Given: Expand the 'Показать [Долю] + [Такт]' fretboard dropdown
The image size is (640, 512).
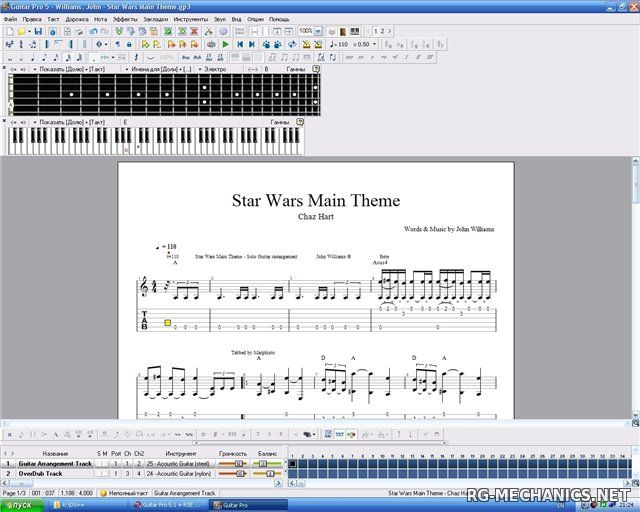Looking at the screenshot, I should 34,69.
